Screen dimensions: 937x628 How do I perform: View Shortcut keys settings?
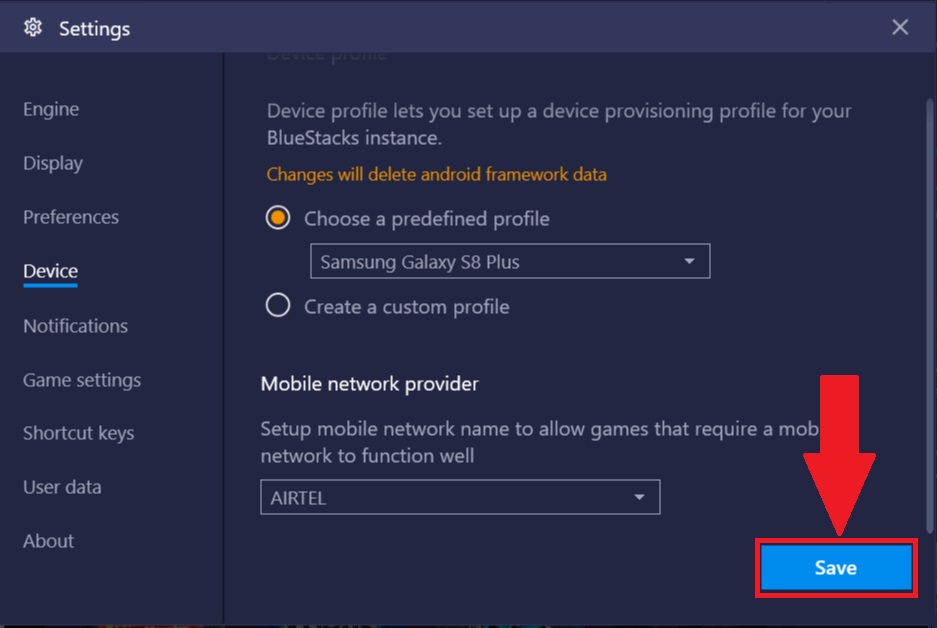pos(78,433)
